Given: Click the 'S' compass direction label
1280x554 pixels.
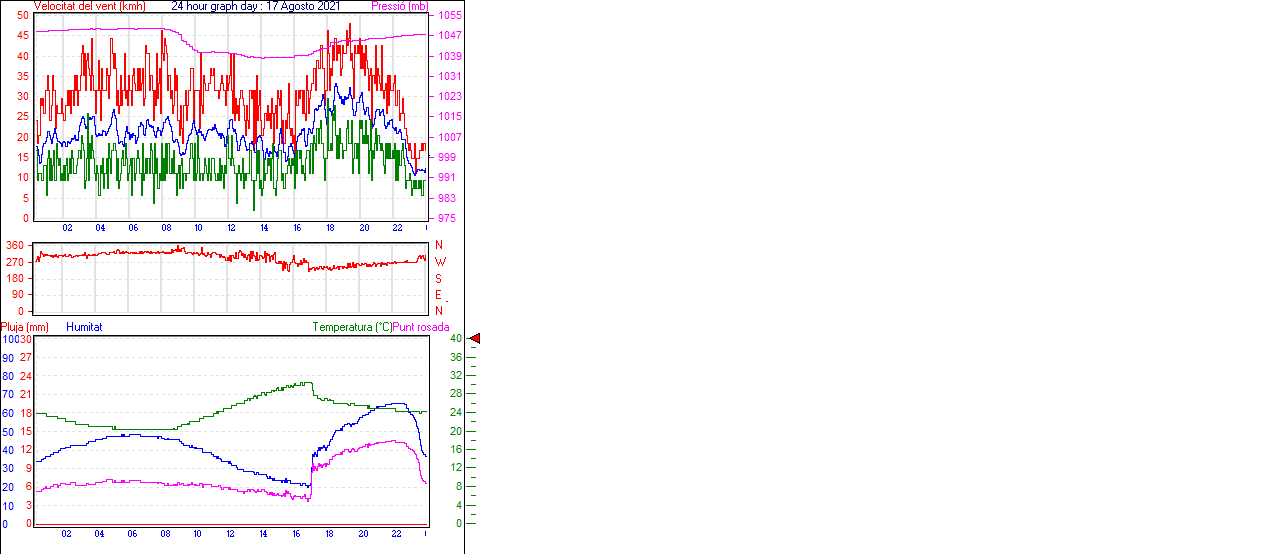Looking at the screenshot, I should pyautogui.click(x=439, y=279).
